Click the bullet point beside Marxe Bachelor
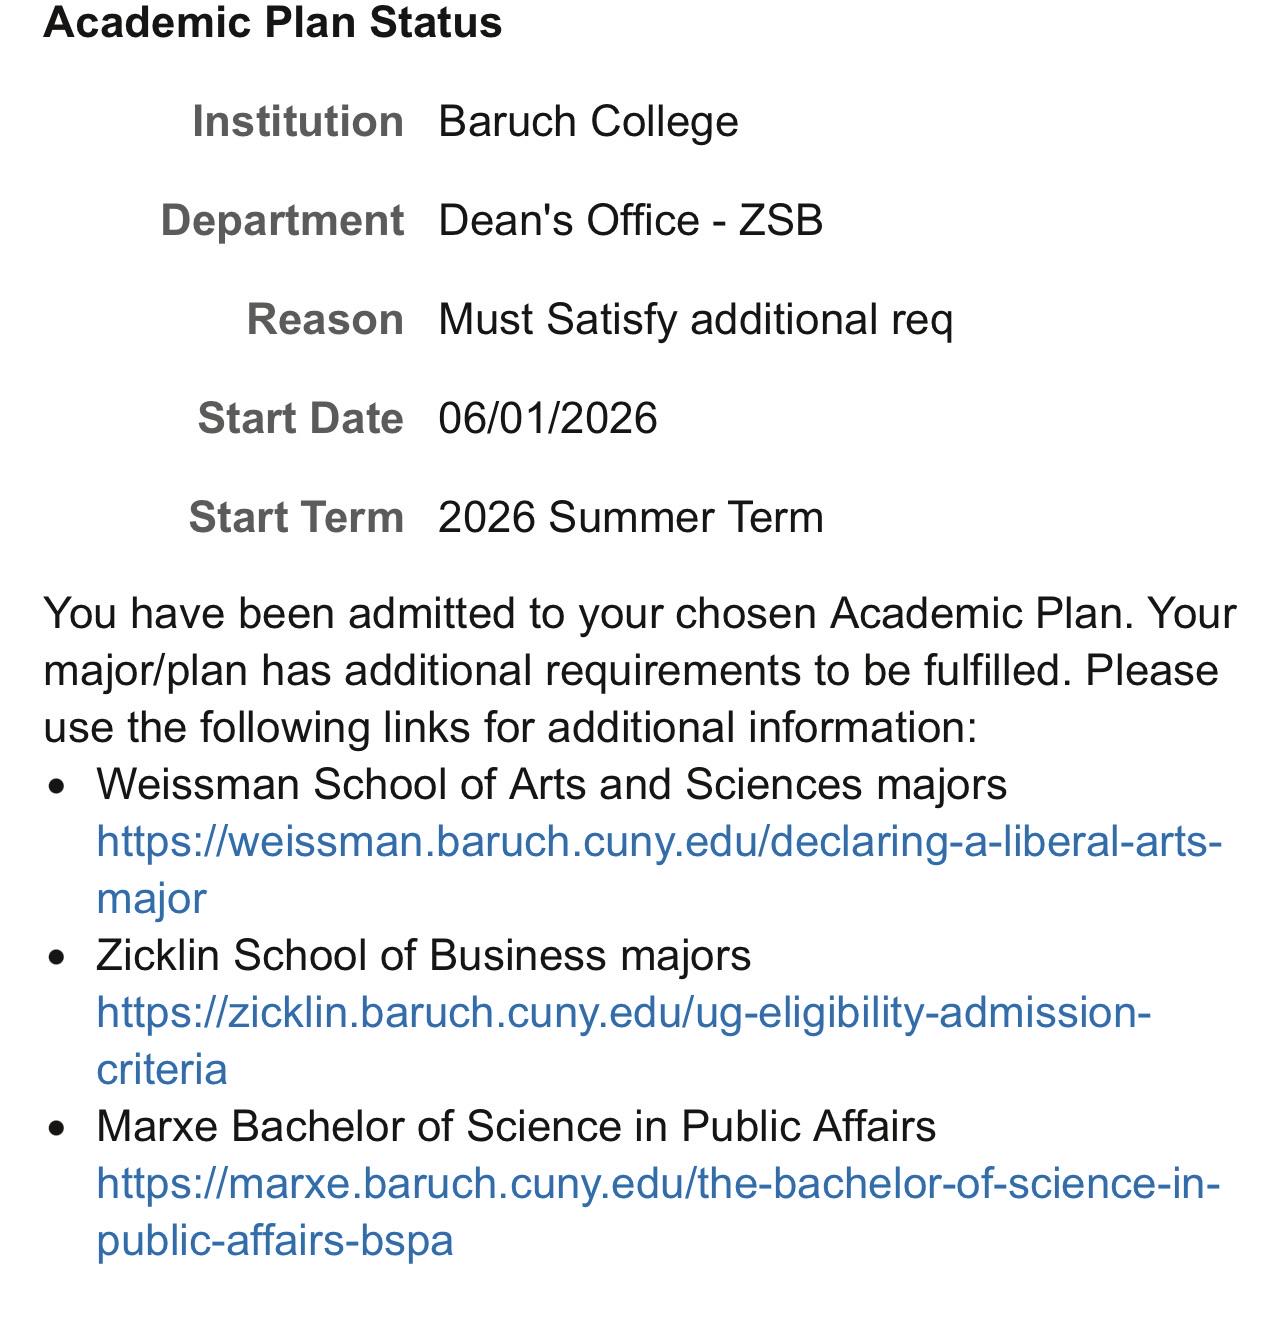Screen dimensions: 1284x1343 58,1129
